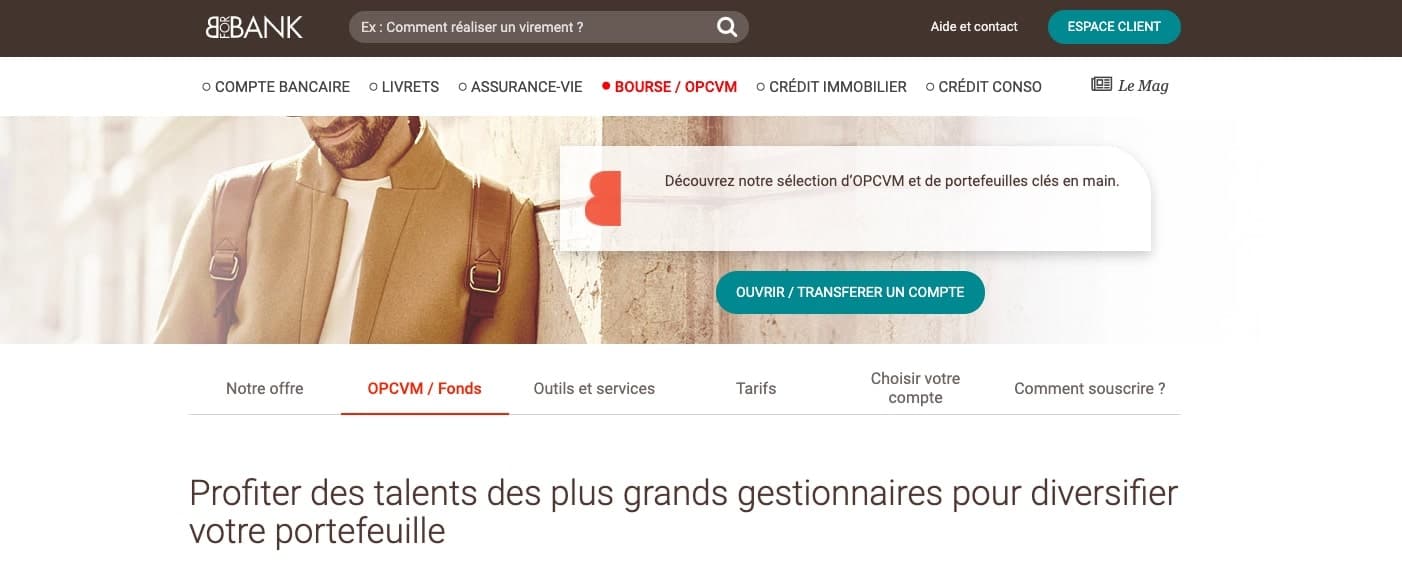Select the Compte Bancaire radio bullet
Viewport: 1402px width, 581px height.
point(206,87)
